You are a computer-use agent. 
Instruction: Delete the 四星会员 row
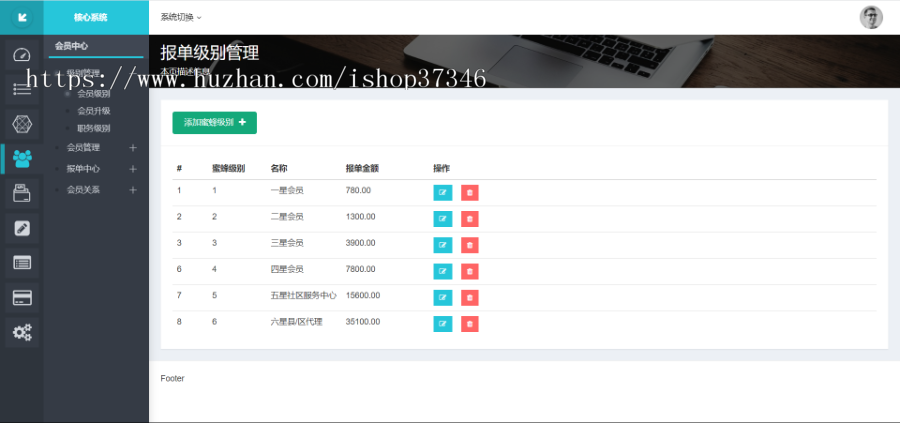tap(470, 271)
